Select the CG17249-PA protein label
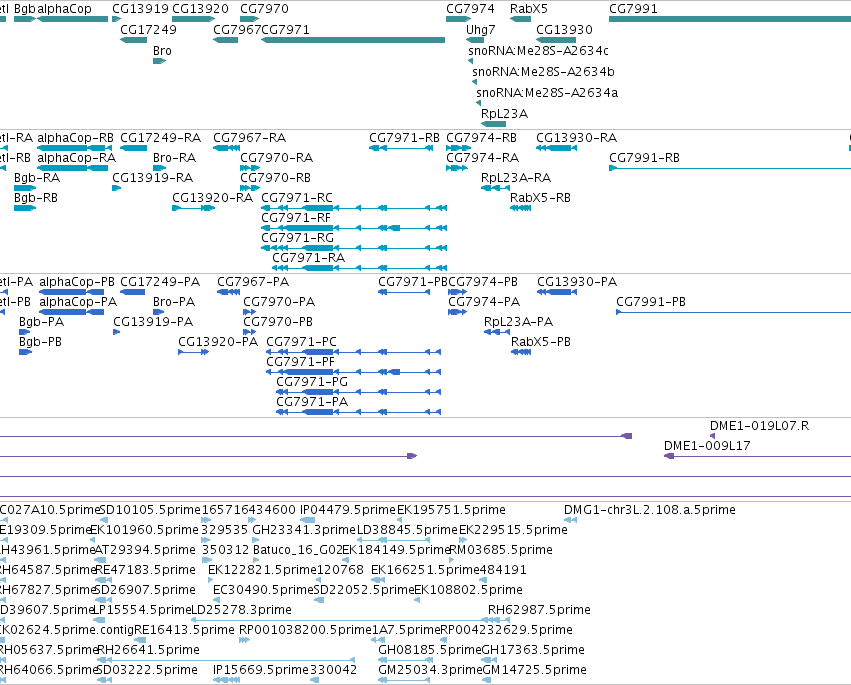The image size is (851, 685). pos(160,282)
